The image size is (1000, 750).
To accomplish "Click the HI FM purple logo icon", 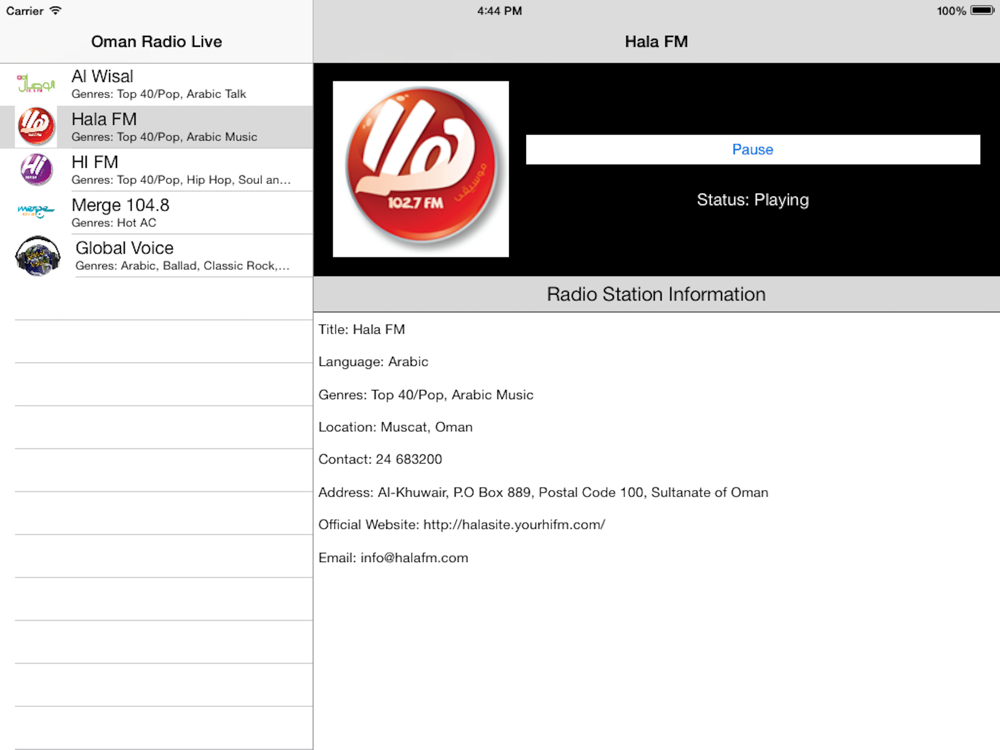I will coord(36,170).
